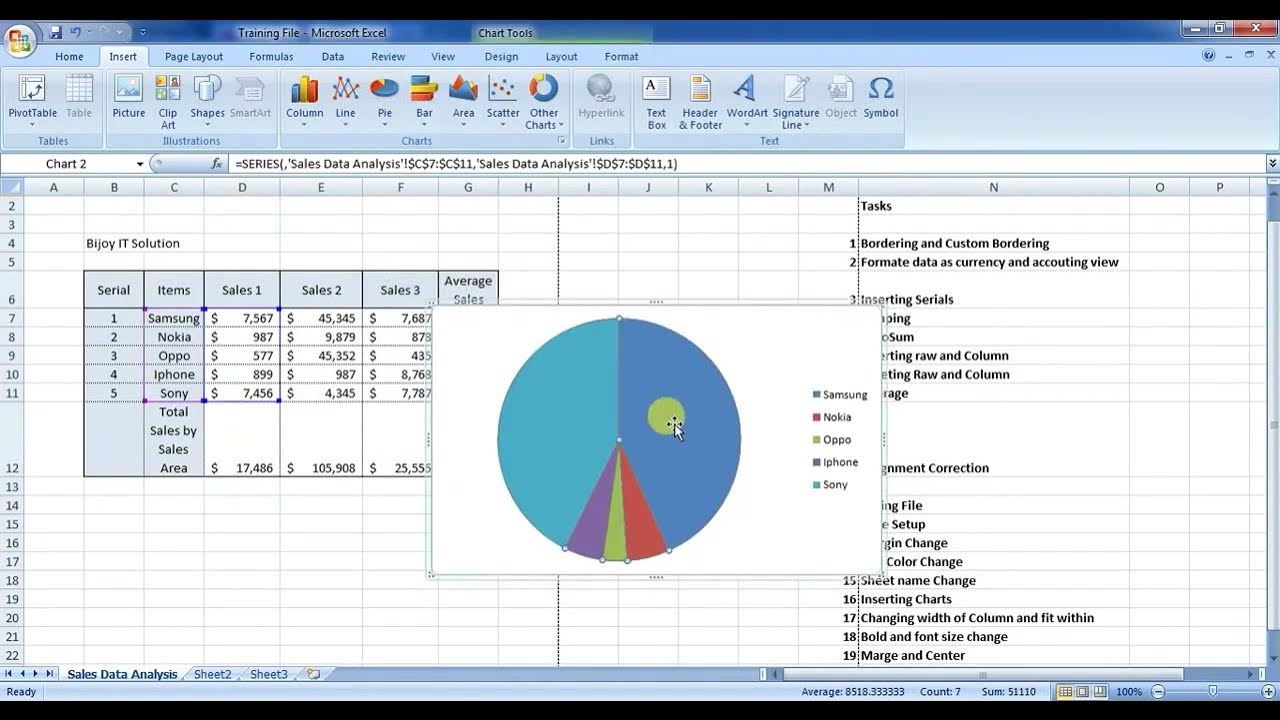Screen dimensions: 1280x720
Task: Insert a Signature Line
Action: click(x=796, y=101)
